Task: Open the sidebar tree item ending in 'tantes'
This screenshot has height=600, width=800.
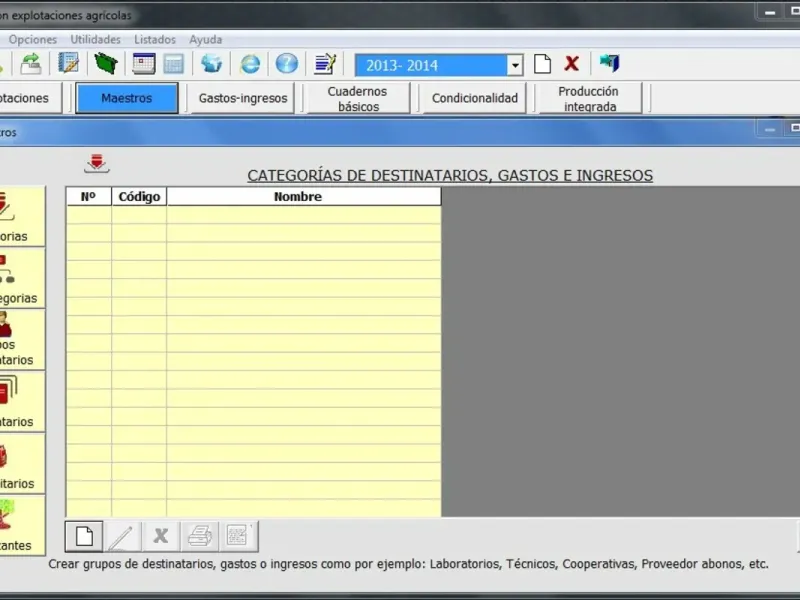Action: pyautogui.click(x=20, y=525)
